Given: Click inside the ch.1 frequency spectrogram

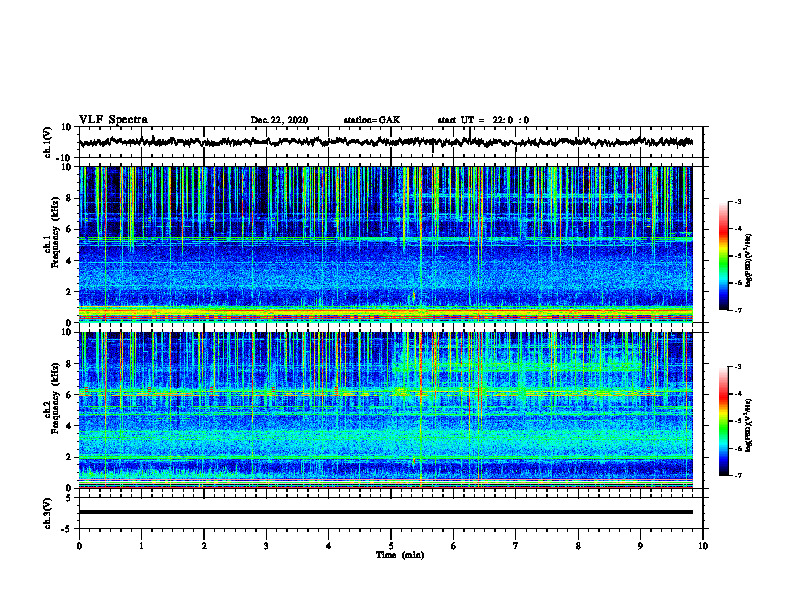Looking at the screenshot, I should [x=386, y=244].
